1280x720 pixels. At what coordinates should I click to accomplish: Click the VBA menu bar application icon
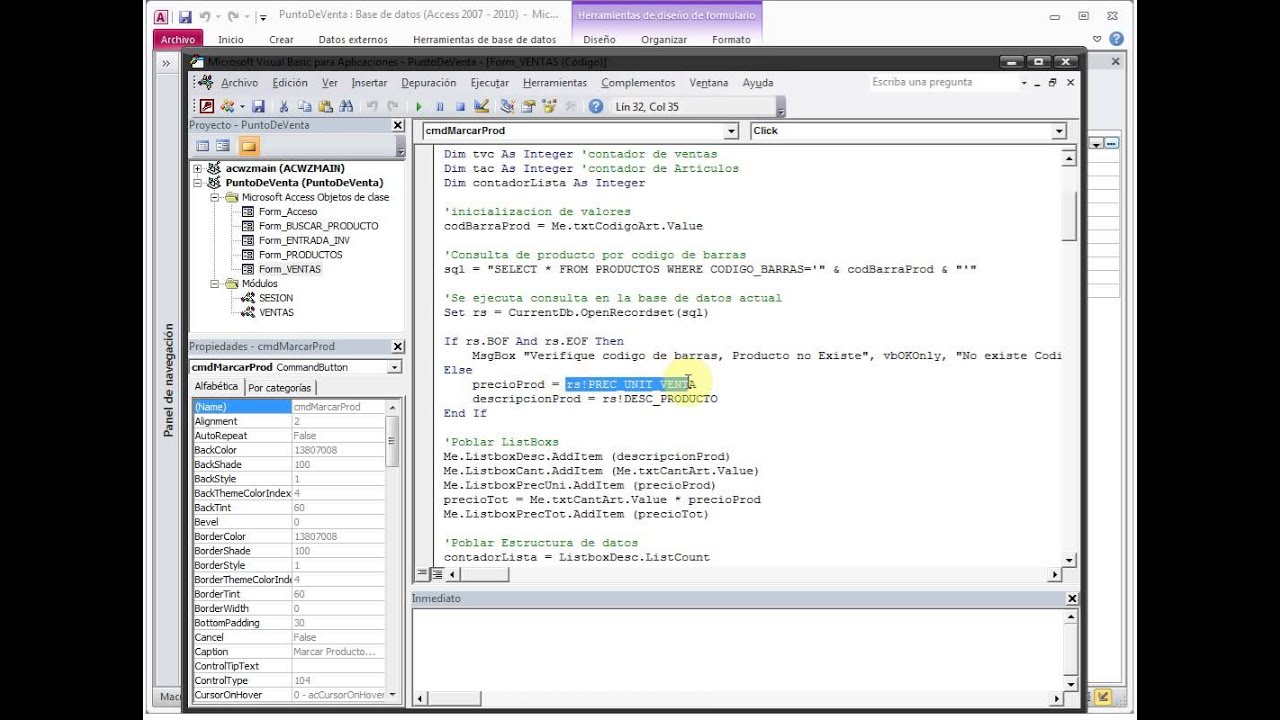tap(205, 82)
